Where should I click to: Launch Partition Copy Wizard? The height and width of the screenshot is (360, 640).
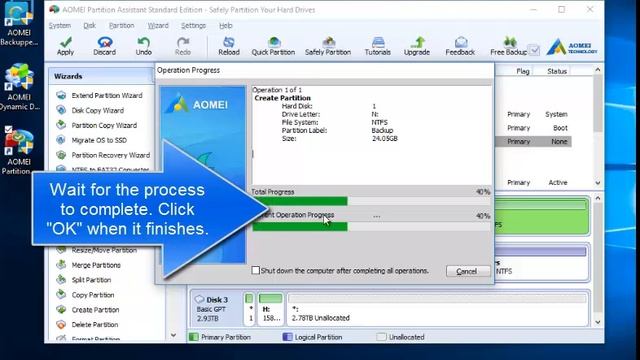[104, 125]
